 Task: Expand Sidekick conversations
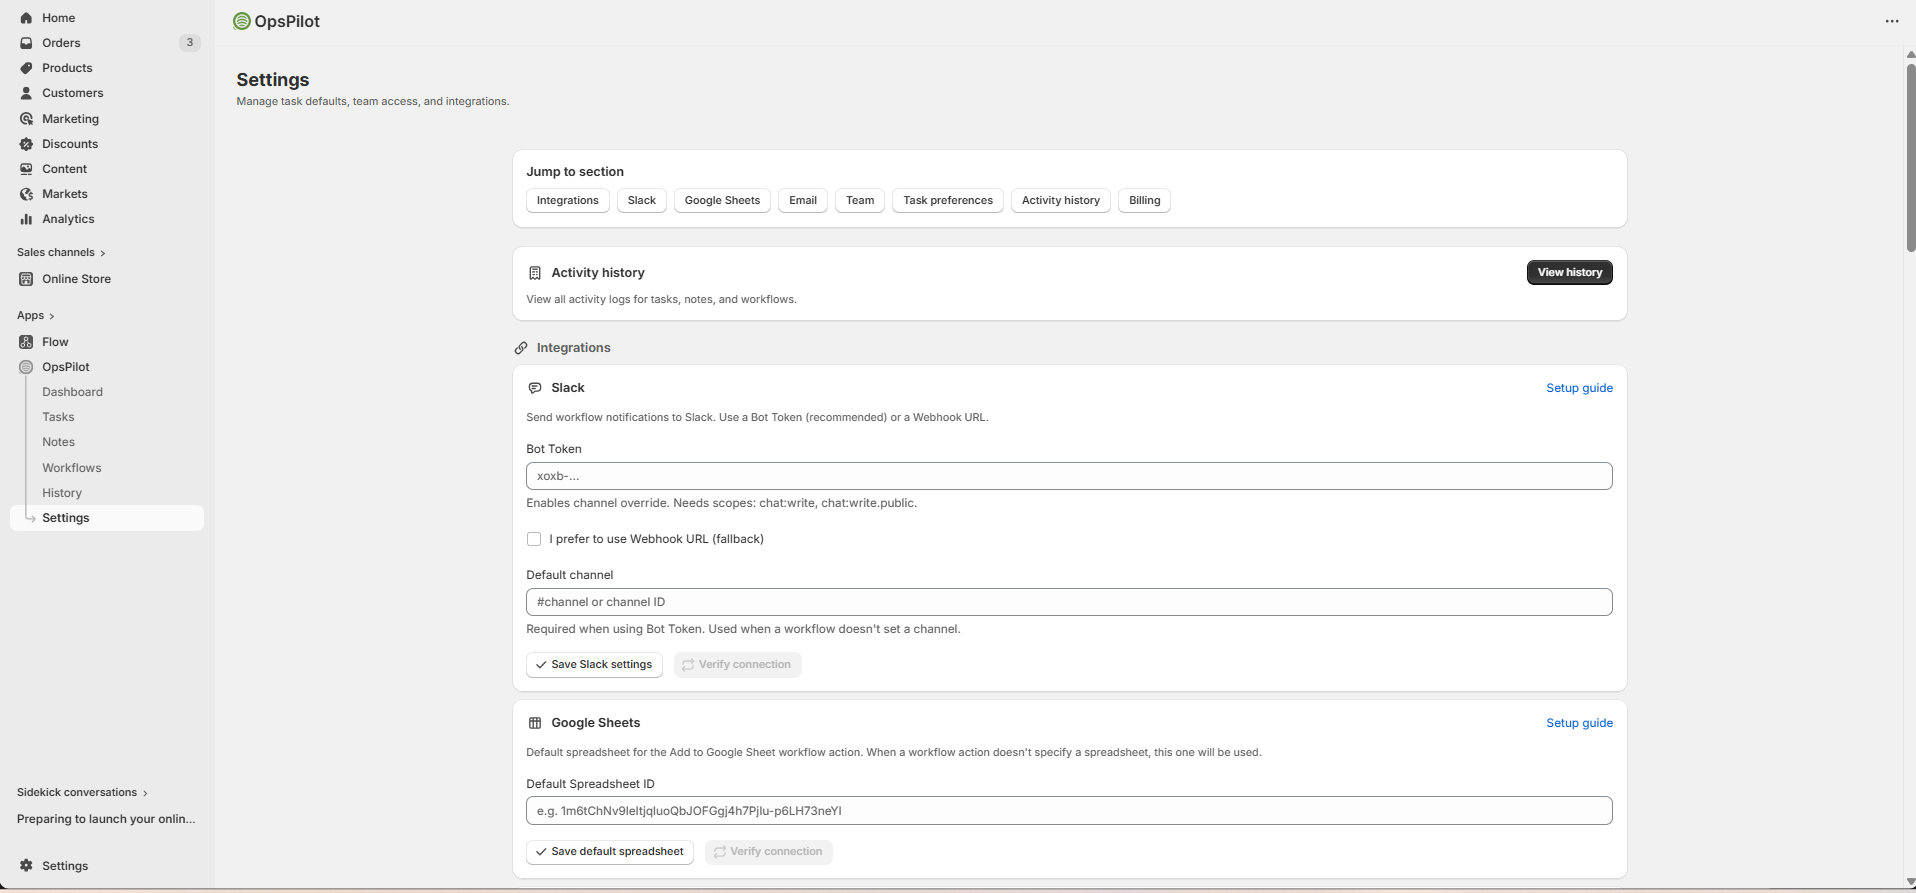click(82, 792)
